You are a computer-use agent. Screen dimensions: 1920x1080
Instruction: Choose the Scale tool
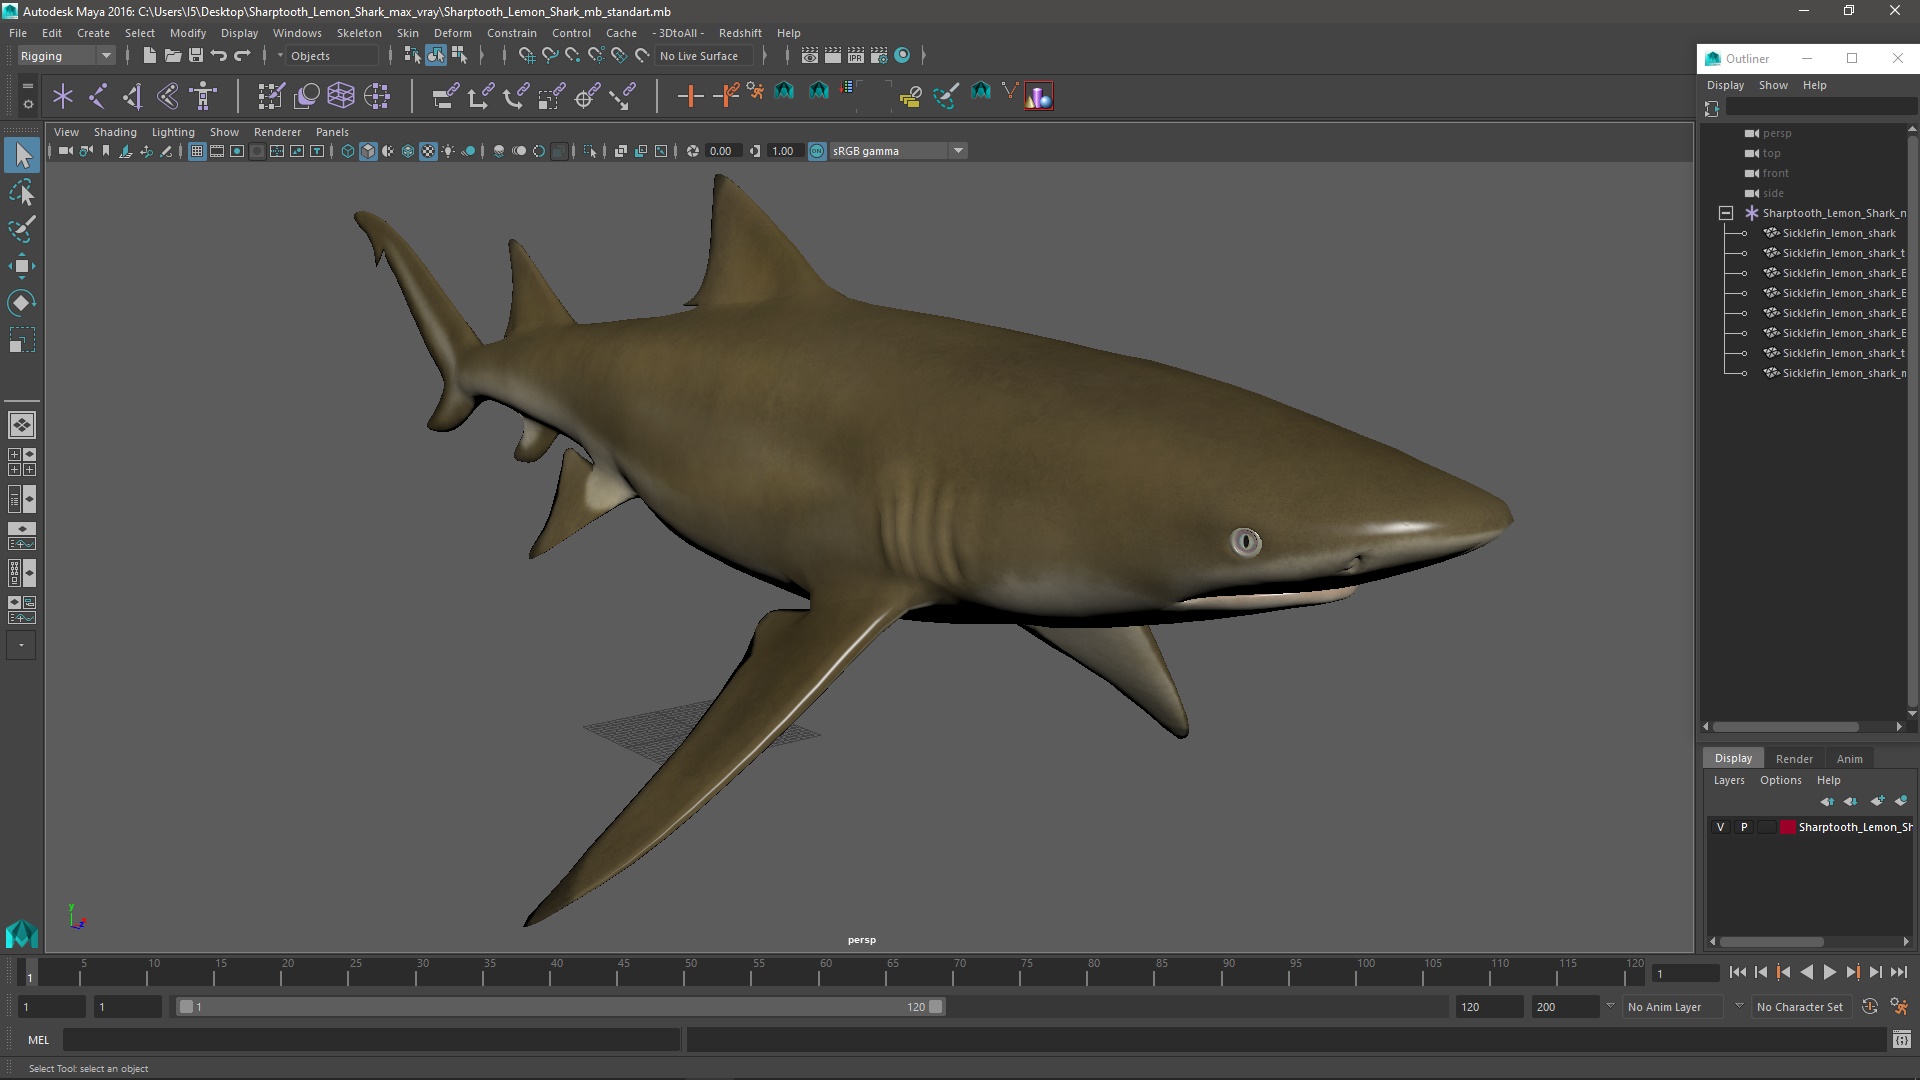[22, 340]
